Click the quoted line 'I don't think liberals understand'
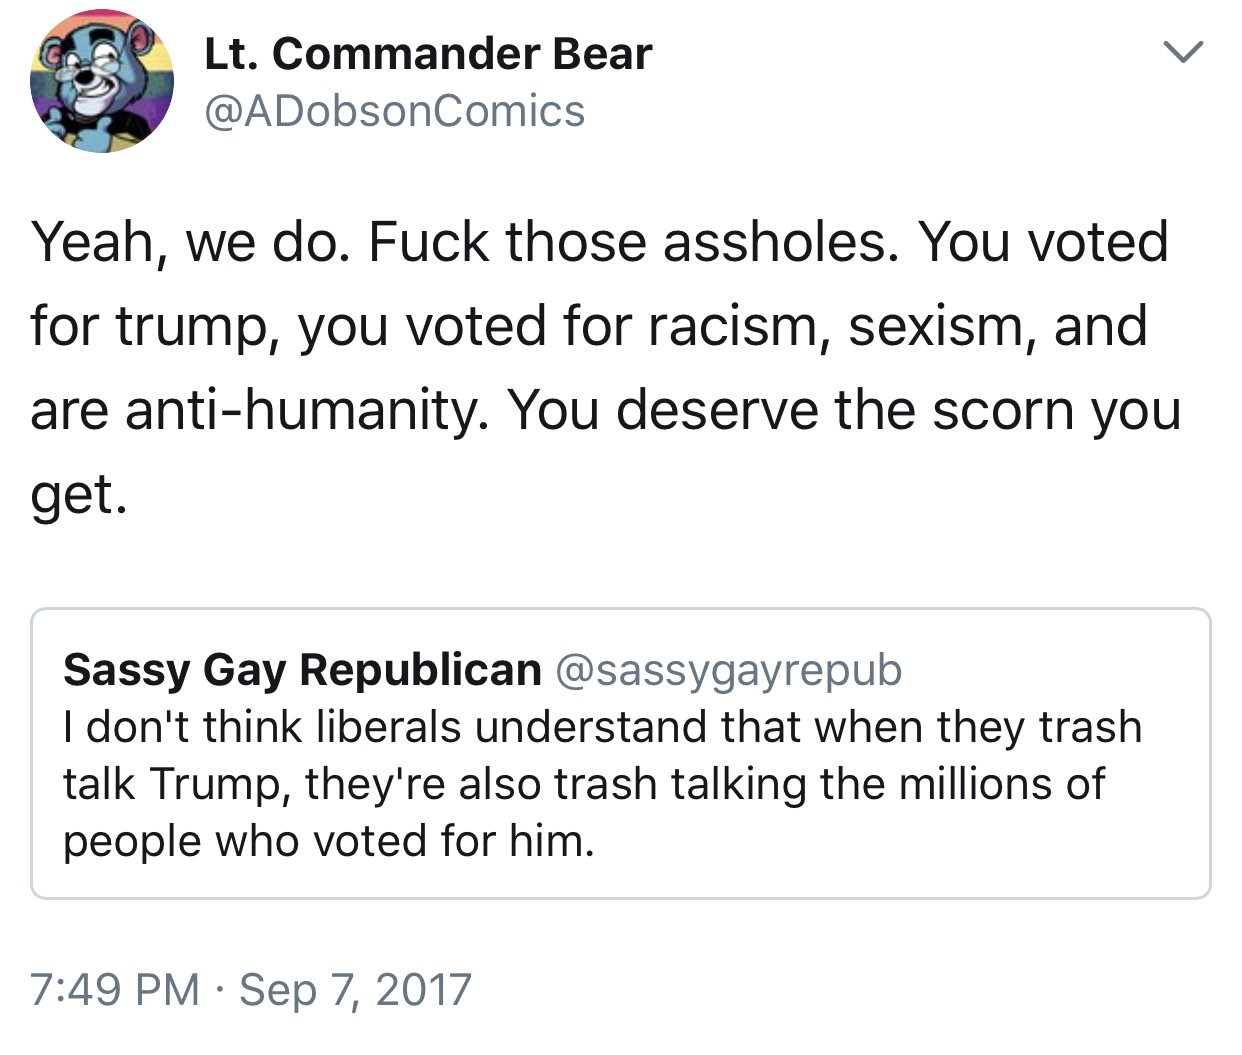This screenshot has width=1242, height=1055. pos(602,727)
